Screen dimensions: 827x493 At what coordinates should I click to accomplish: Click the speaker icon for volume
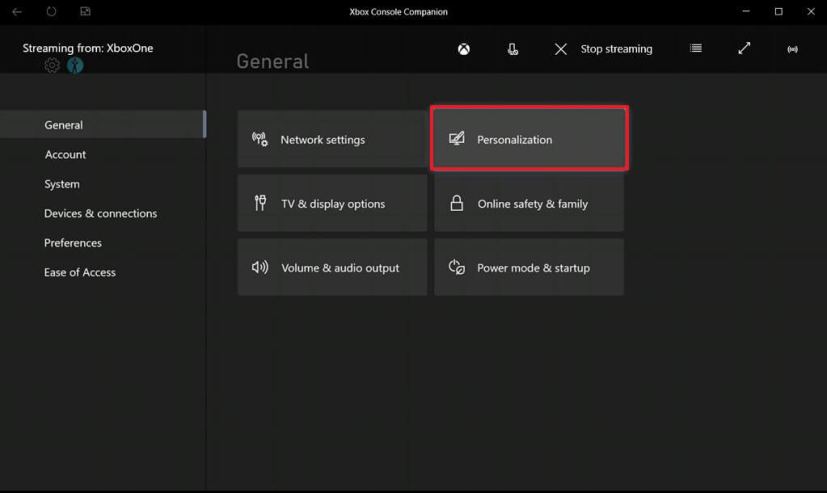coord(260,267)
